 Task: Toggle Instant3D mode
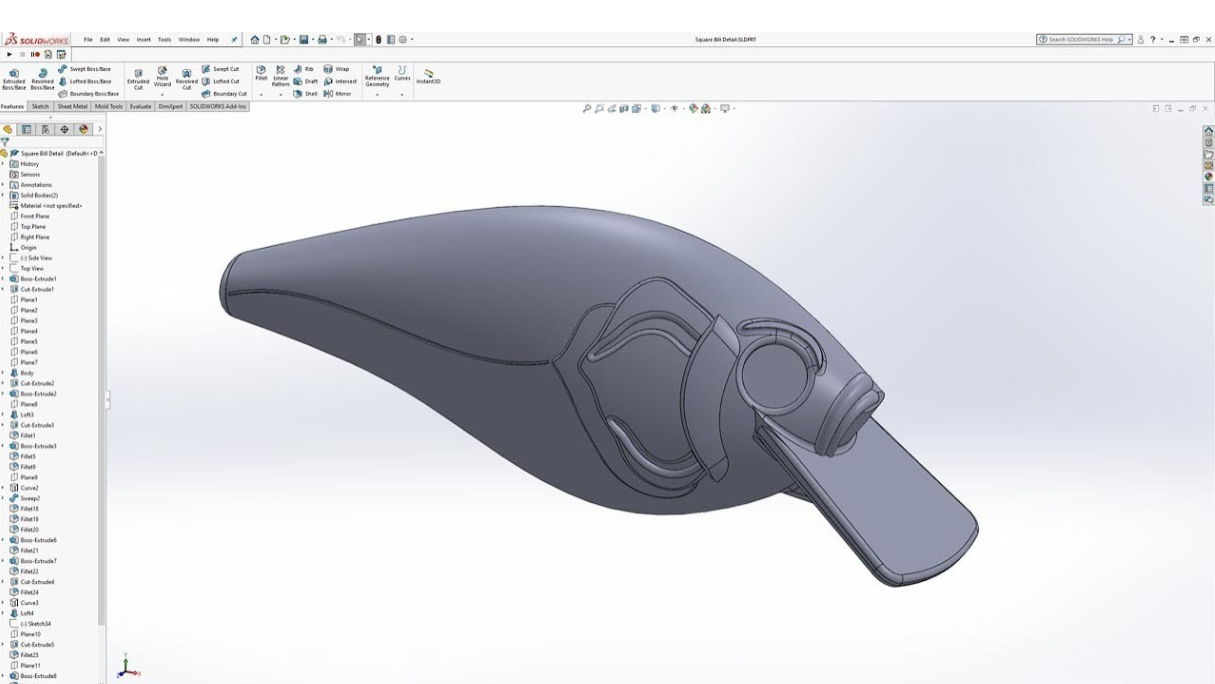coord(428,76)
